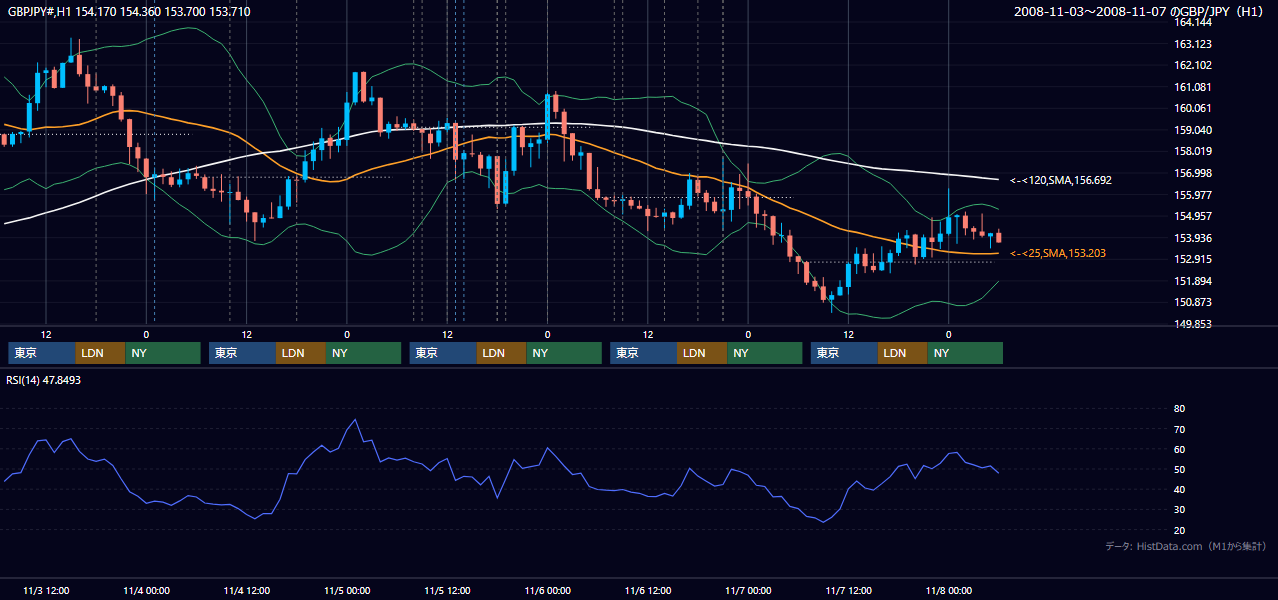Click price axis value 150.873
Image resolution: width=1278 pixels, height=600 pixels.
point(1192,302)
